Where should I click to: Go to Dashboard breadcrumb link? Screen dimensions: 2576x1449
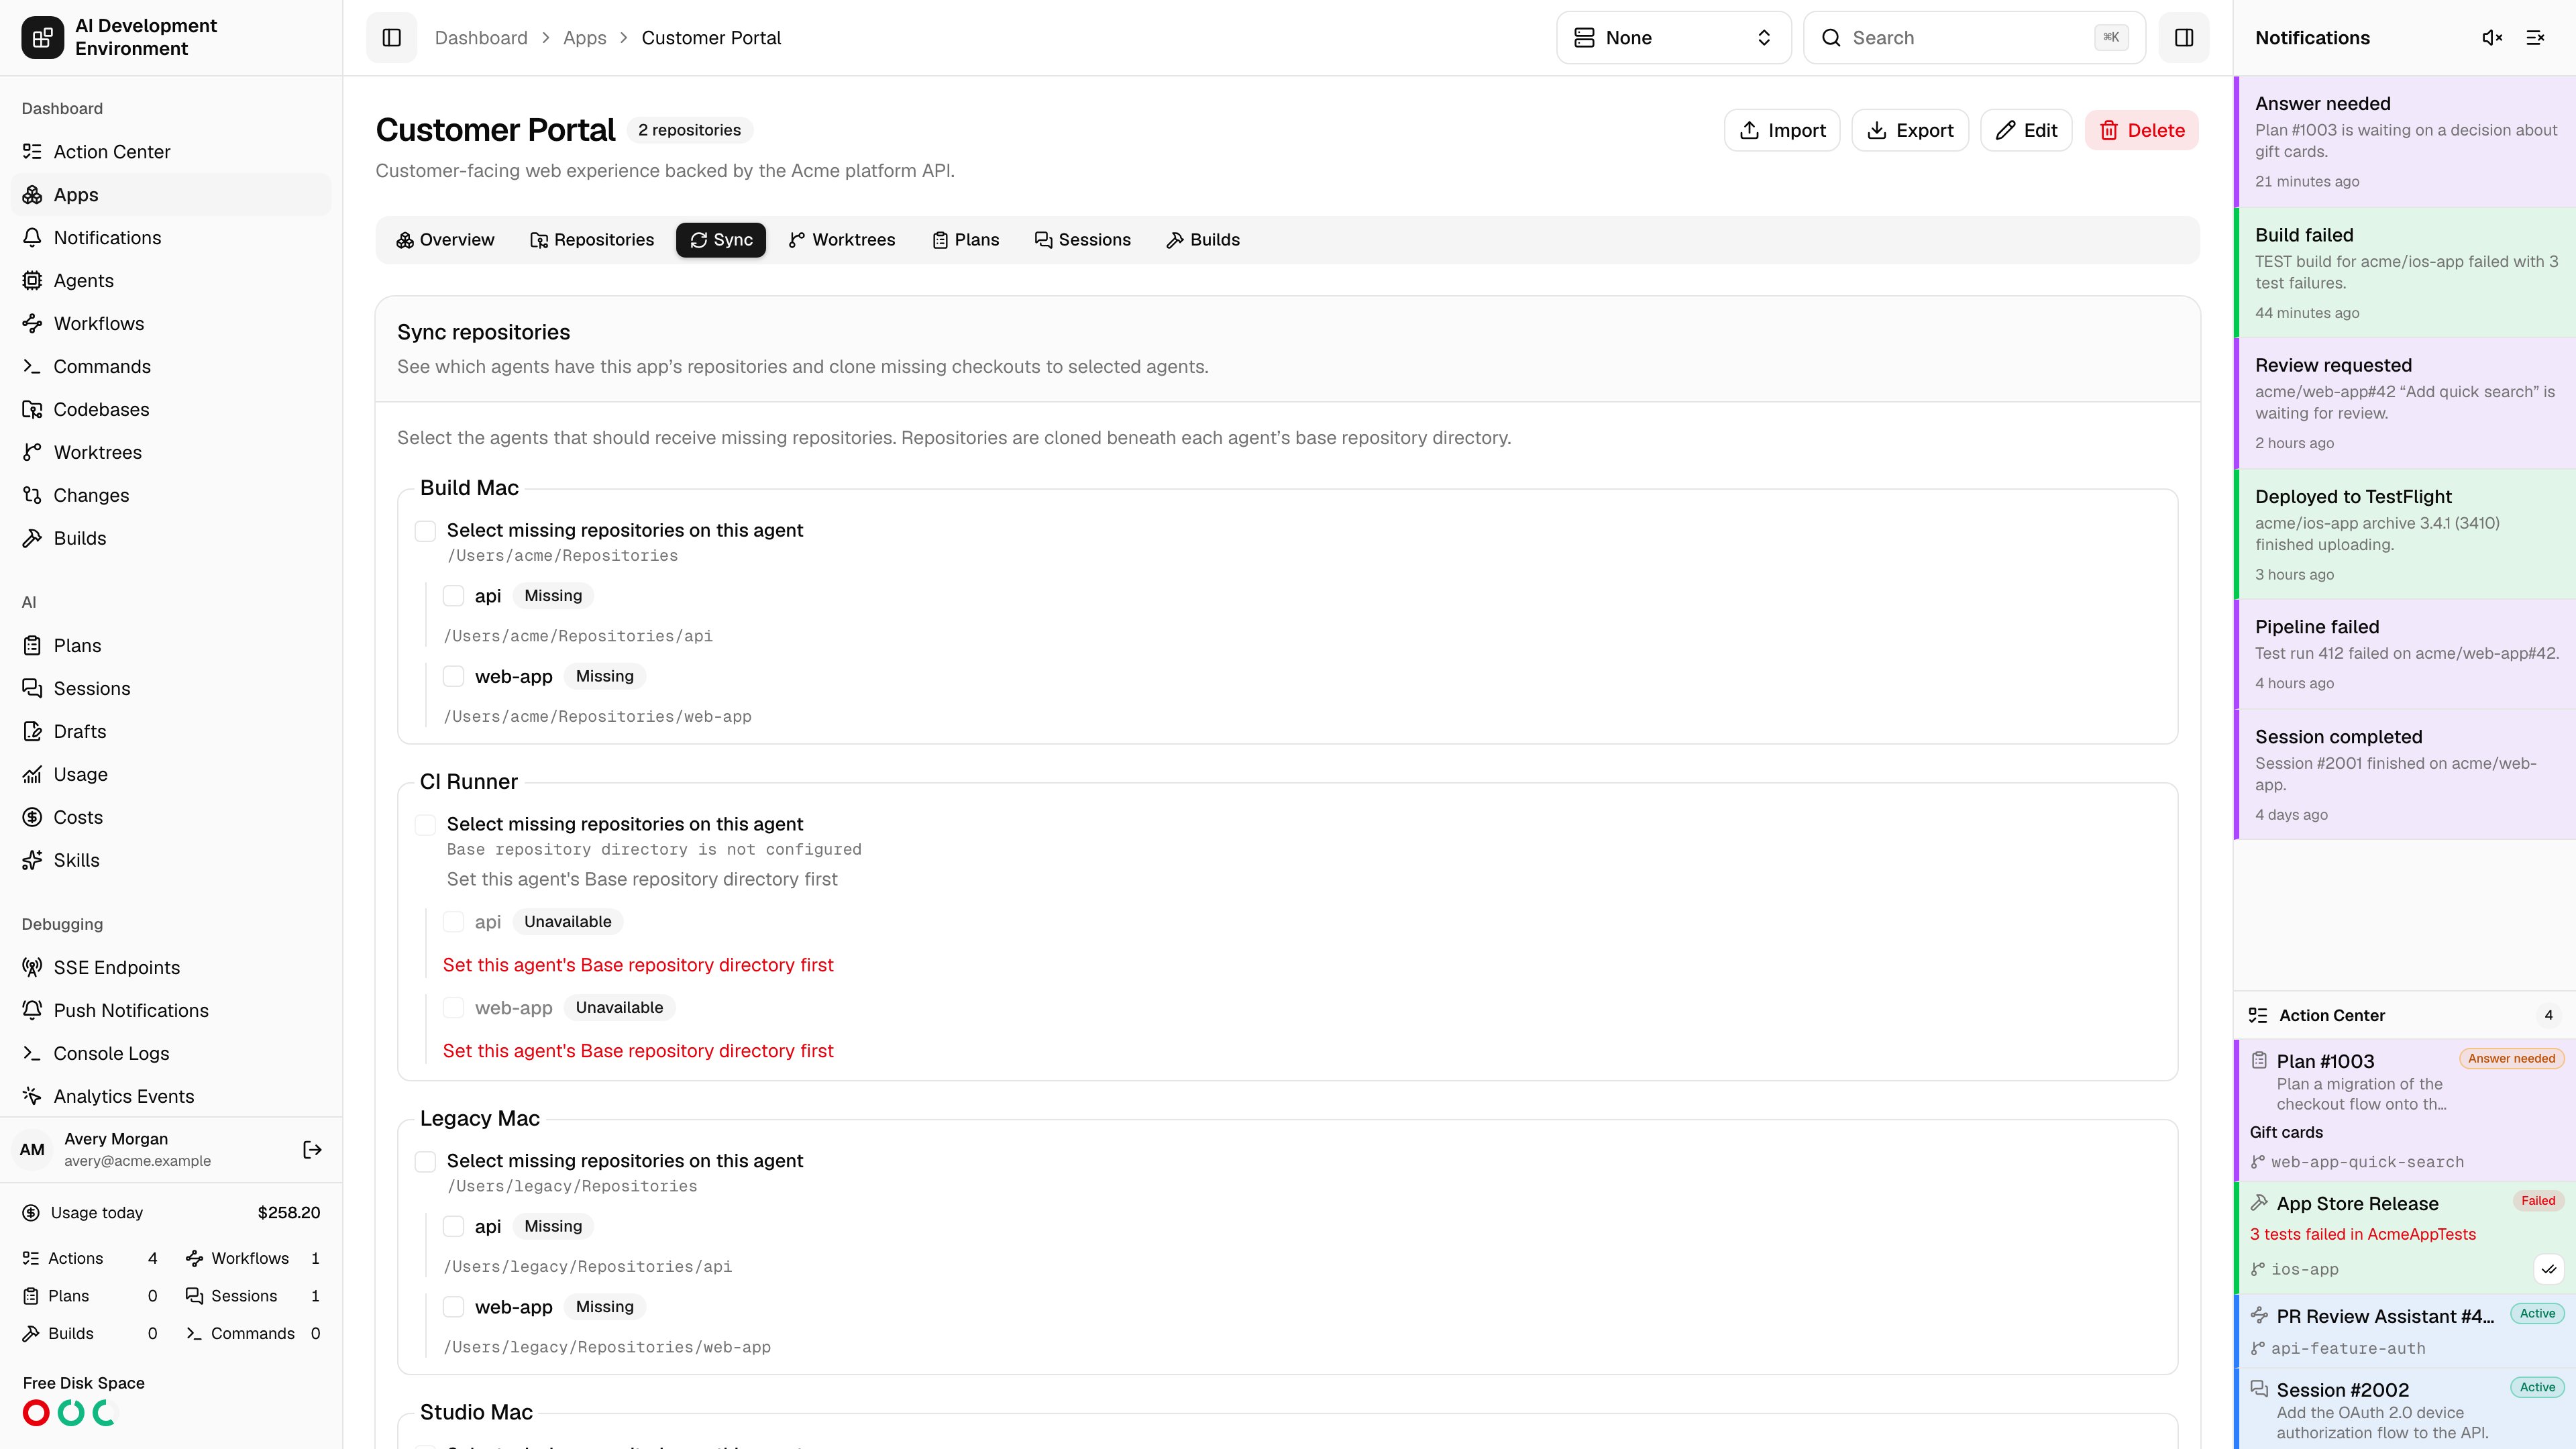tap(481, 37)
